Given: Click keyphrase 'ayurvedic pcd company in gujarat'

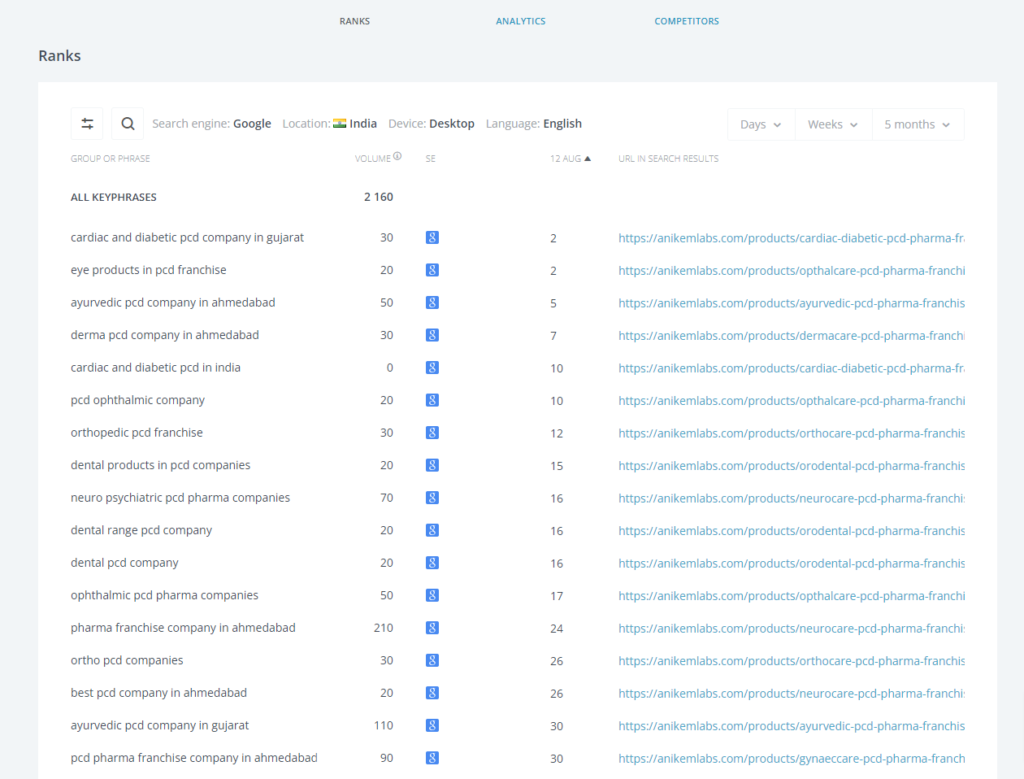Looking at the screenshot, I should (159, 725).
